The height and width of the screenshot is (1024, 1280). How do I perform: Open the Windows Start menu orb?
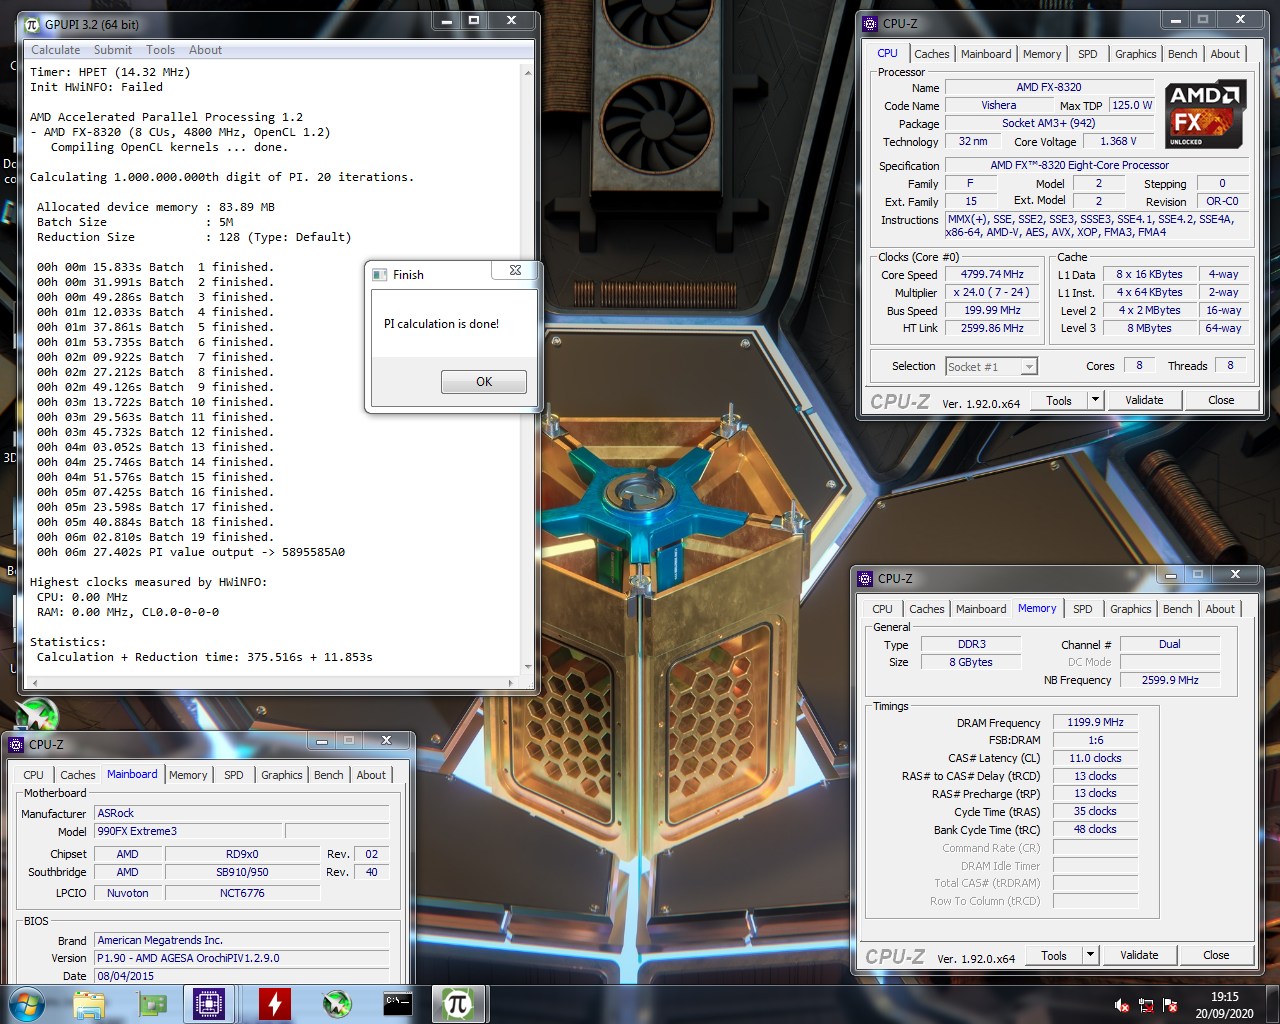pyautogui.click(x=26, y=1003)
